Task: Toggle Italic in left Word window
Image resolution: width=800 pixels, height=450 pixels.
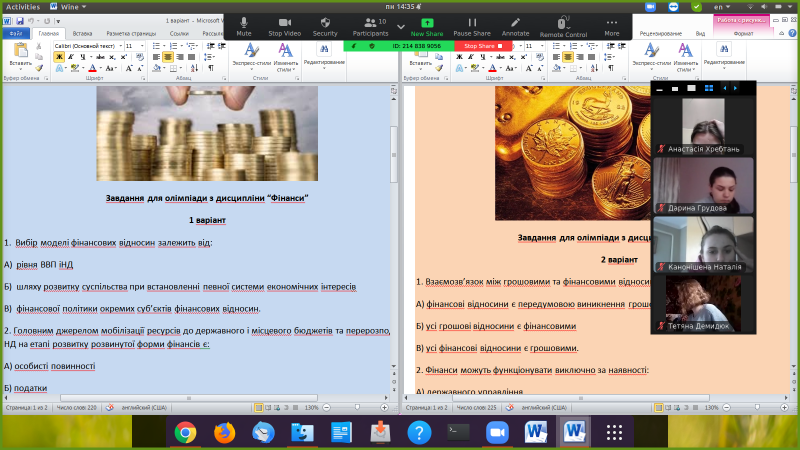Action: point(71,57)
